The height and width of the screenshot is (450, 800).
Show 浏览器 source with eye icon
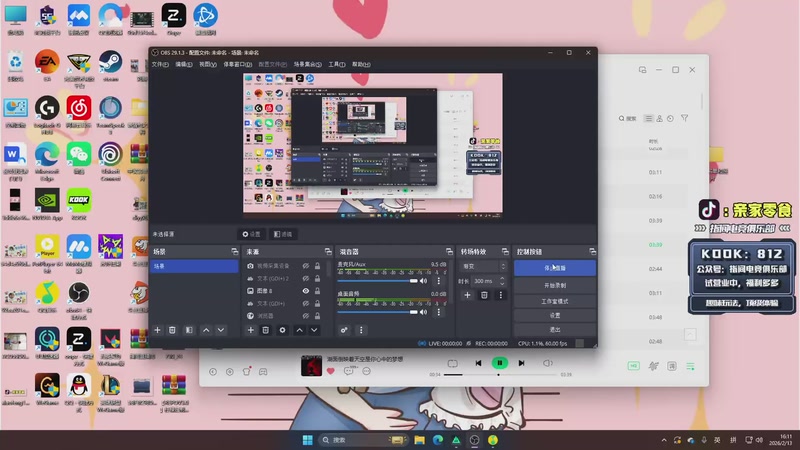306,316
